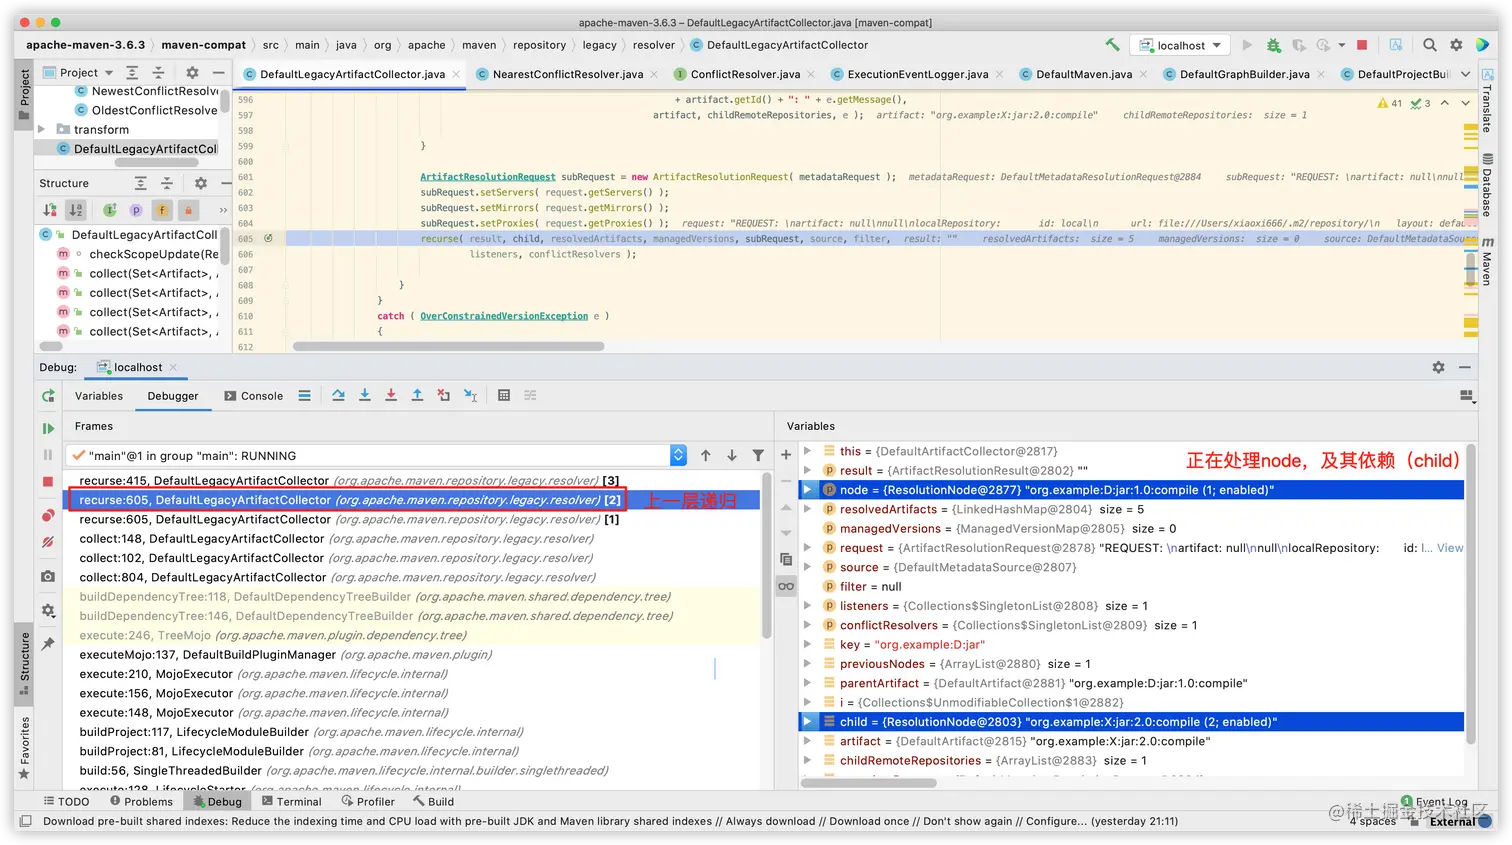Screen dimensions: 1512x845
Task: Select the previous frame with the up arrow
Action: (x=706, y=455)
